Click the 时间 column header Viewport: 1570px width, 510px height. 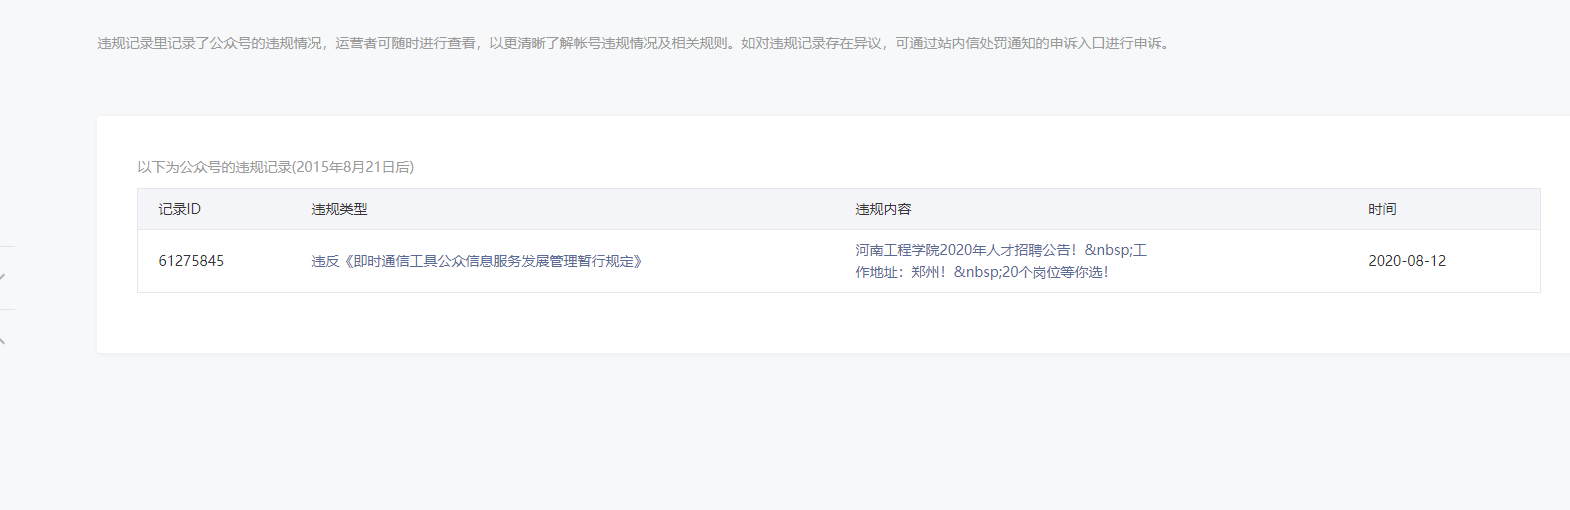tap(1382, 209)
